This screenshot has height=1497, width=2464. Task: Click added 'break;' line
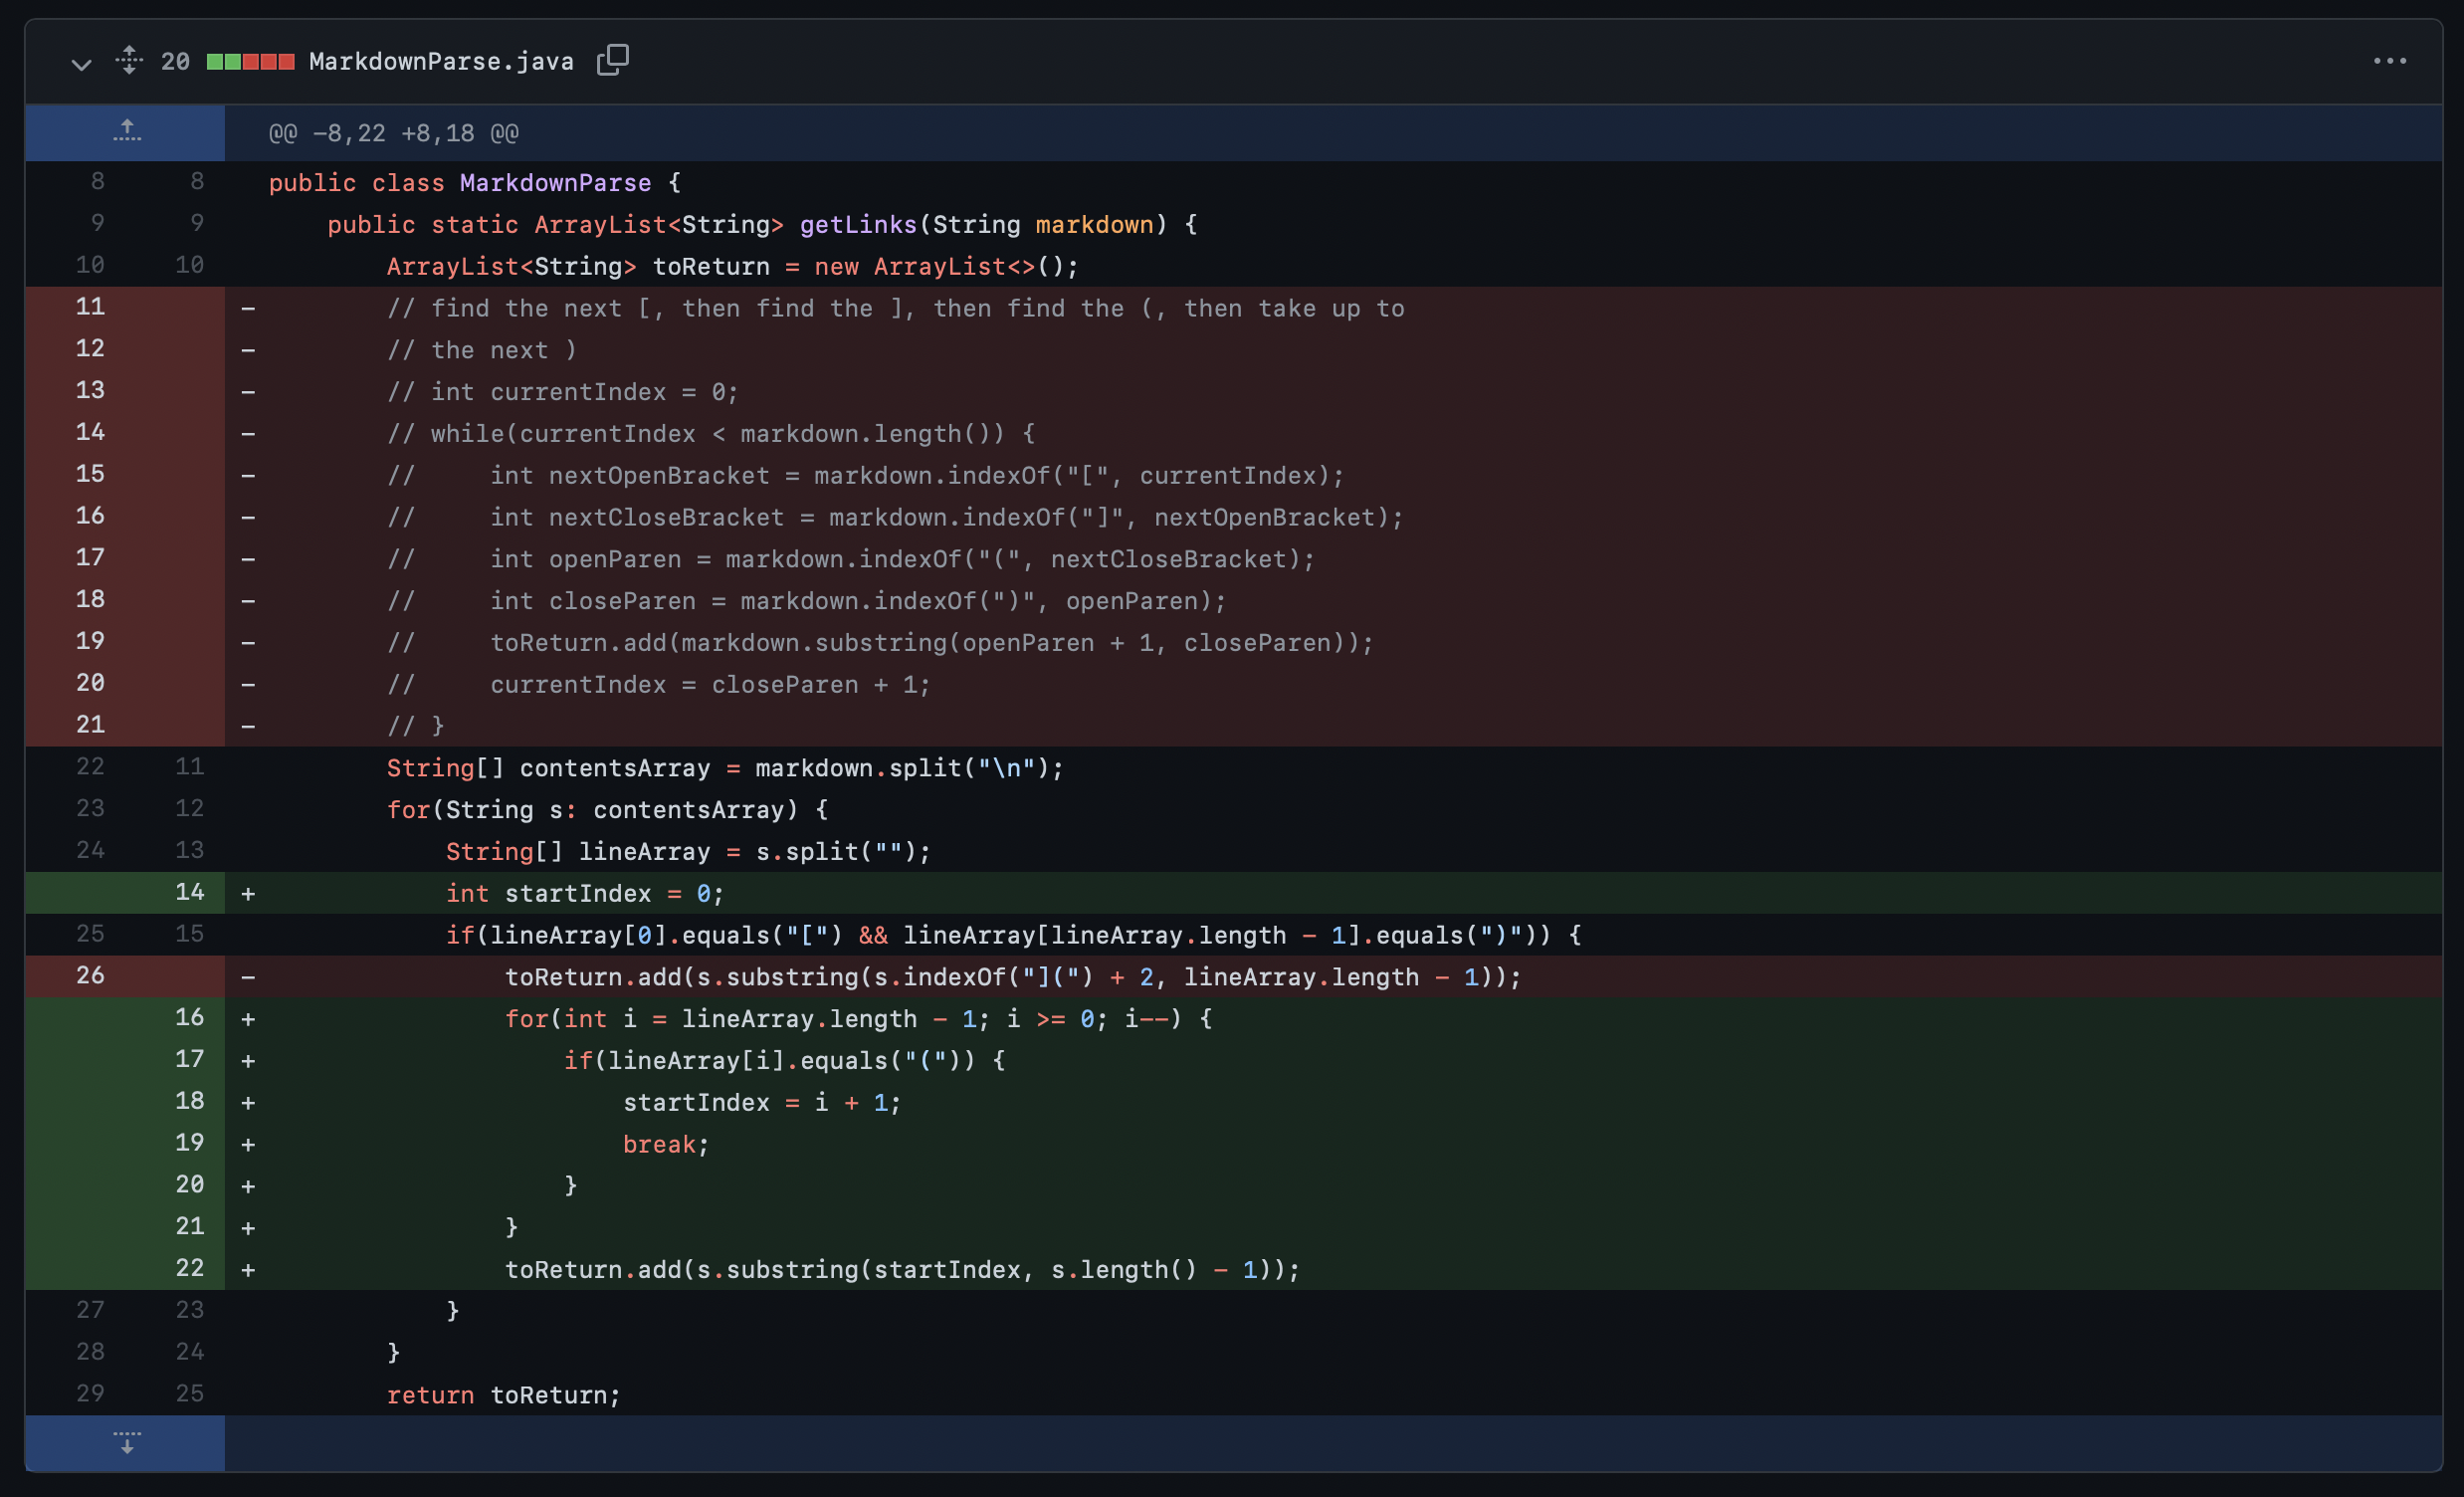point(666,1145)
